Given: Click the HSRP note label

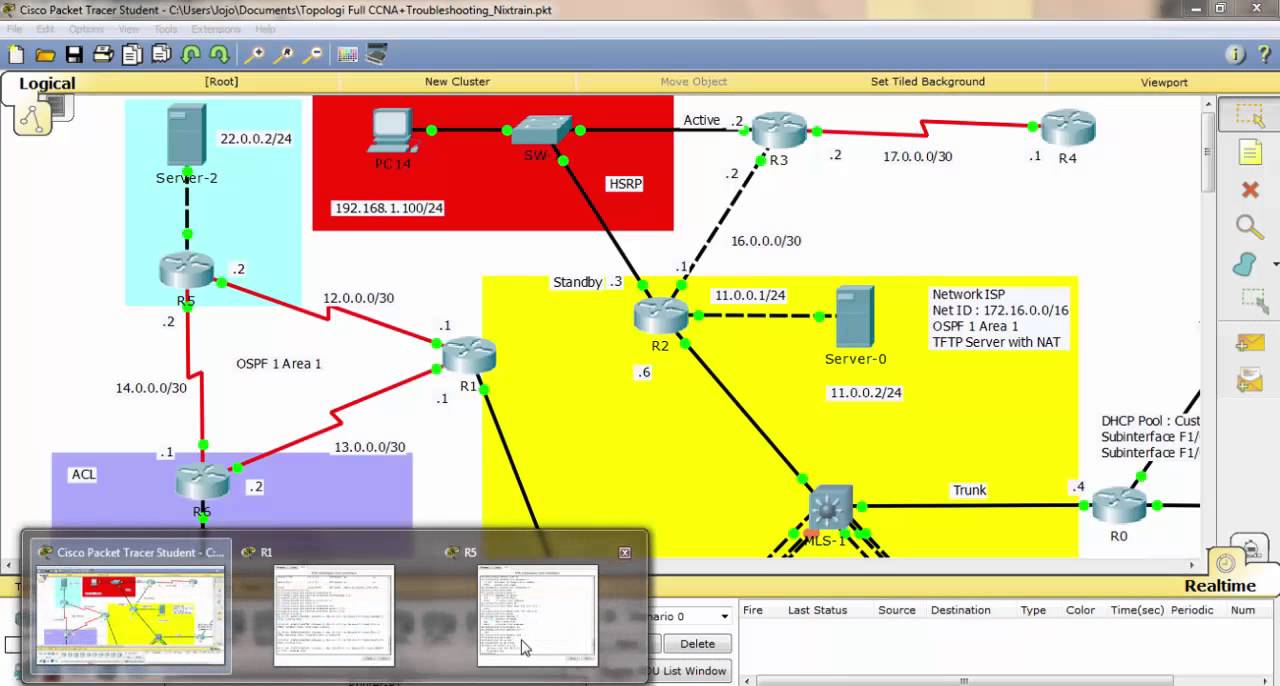Looking at the screenshot, I should (625, 184).
